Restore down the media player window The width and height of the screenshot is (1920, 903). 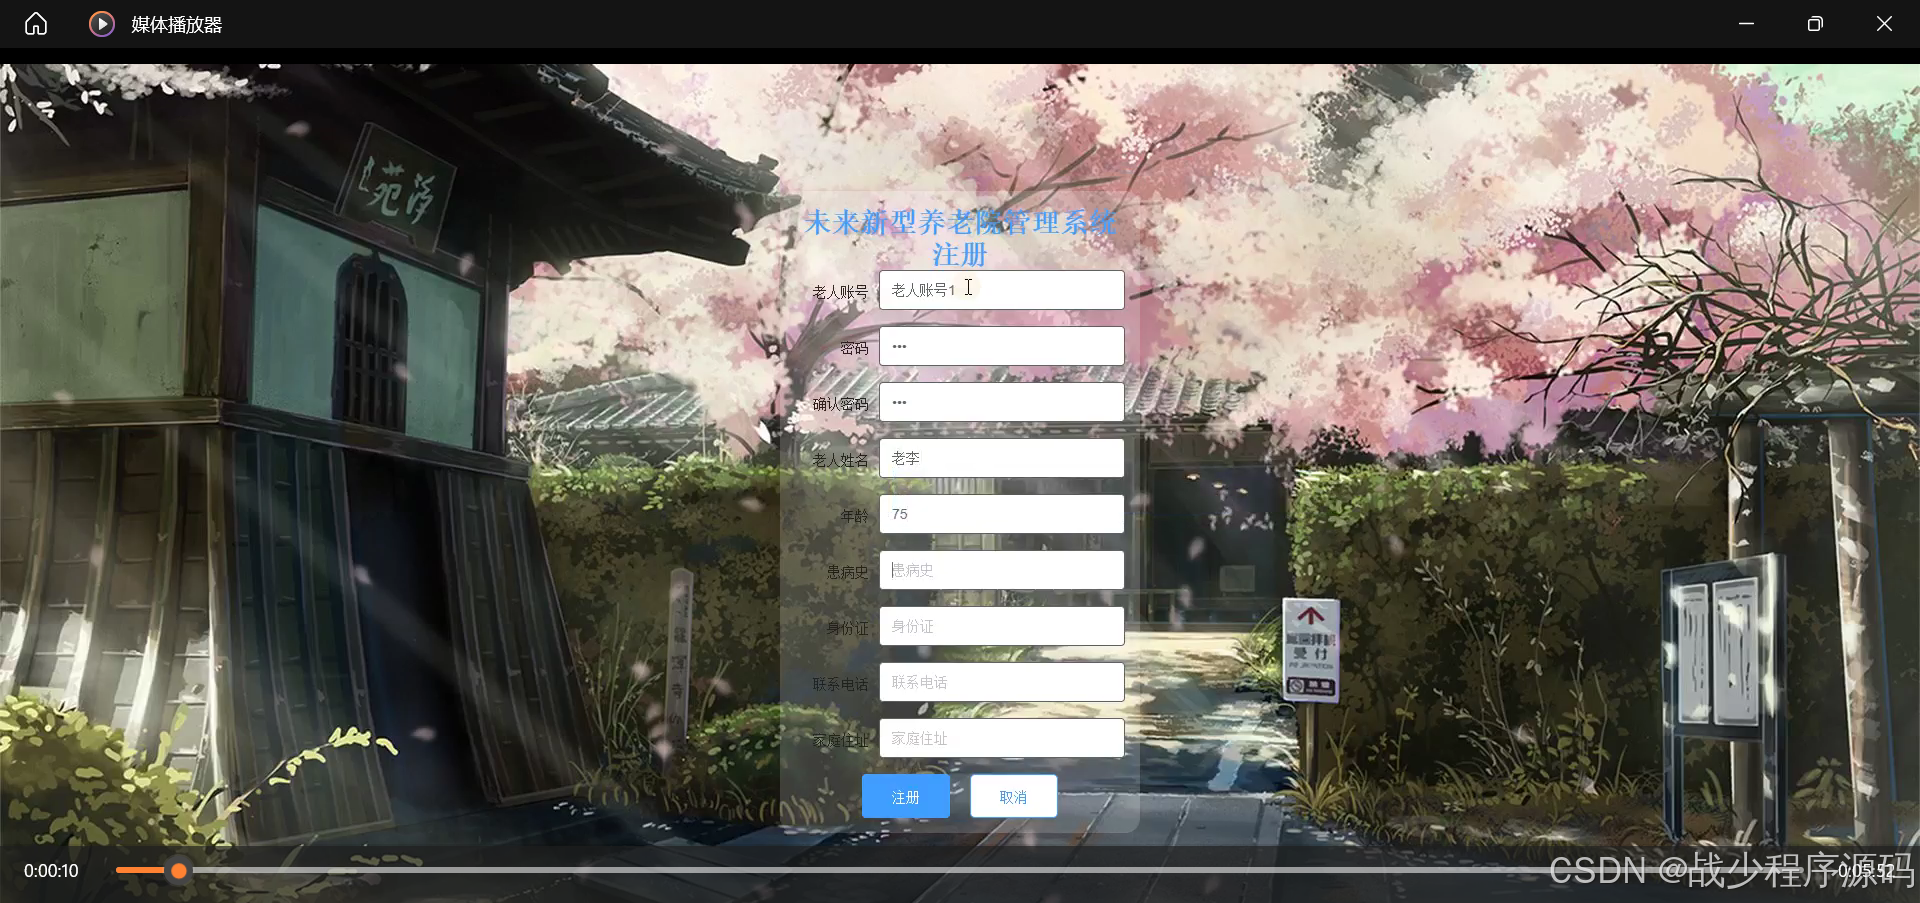click(1815, 24)
